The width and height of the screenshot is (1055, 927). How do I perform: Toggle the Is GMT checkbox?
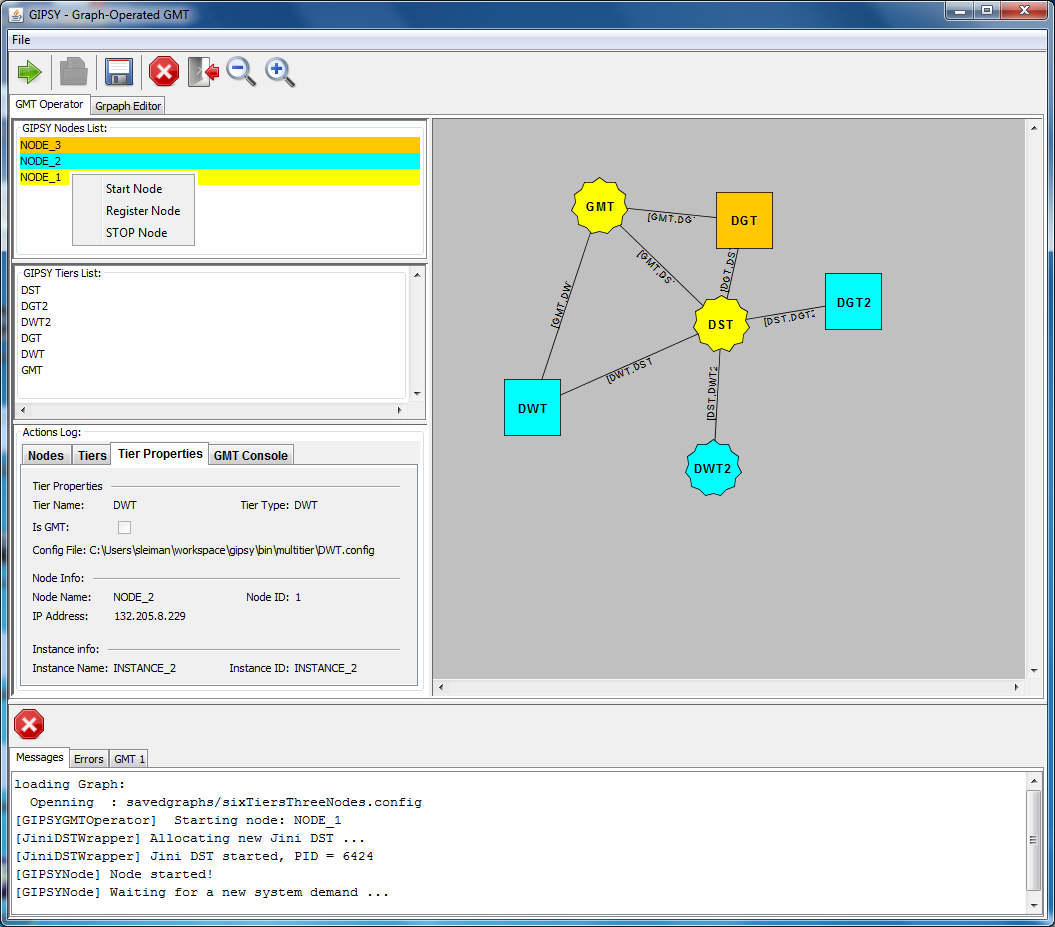coord(125,527)
